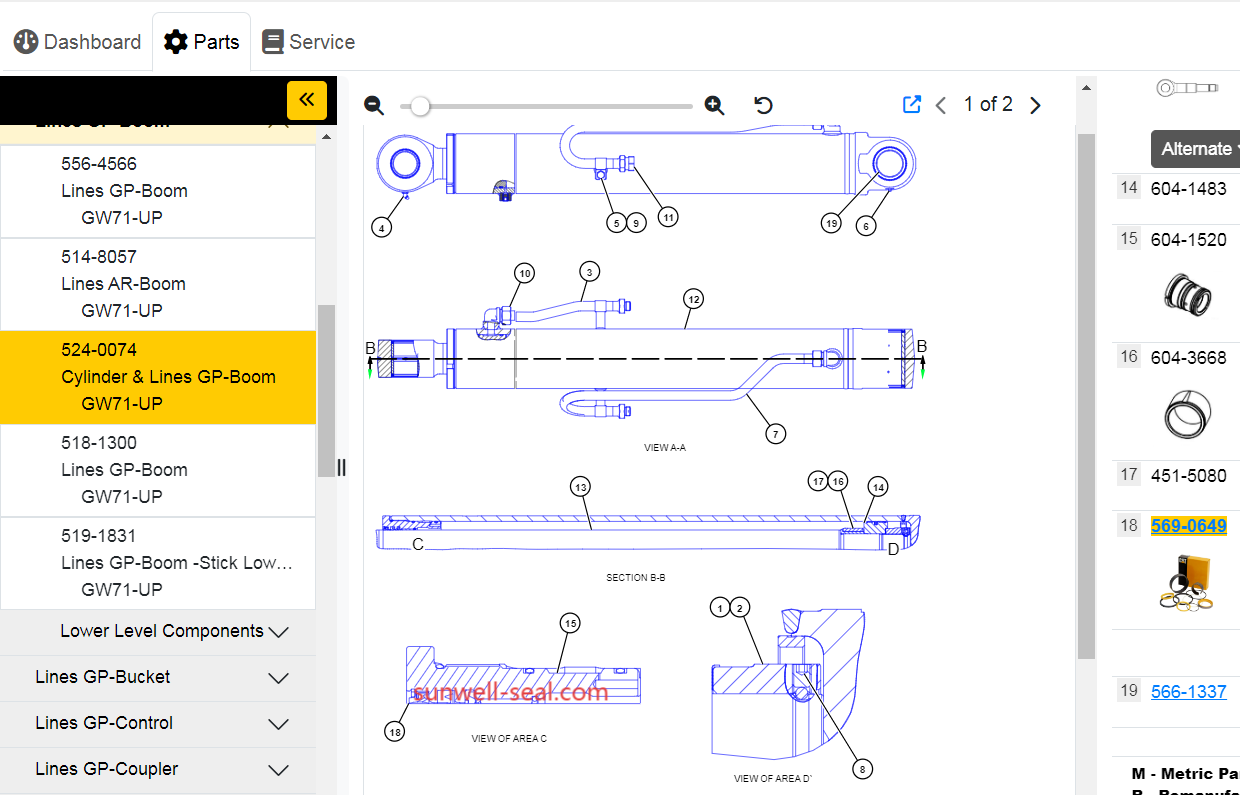This screenshot has width=1240, height=795.
Task: Collapse the sidebar with the double-chevron button
Action: click(x=307, y=100)
